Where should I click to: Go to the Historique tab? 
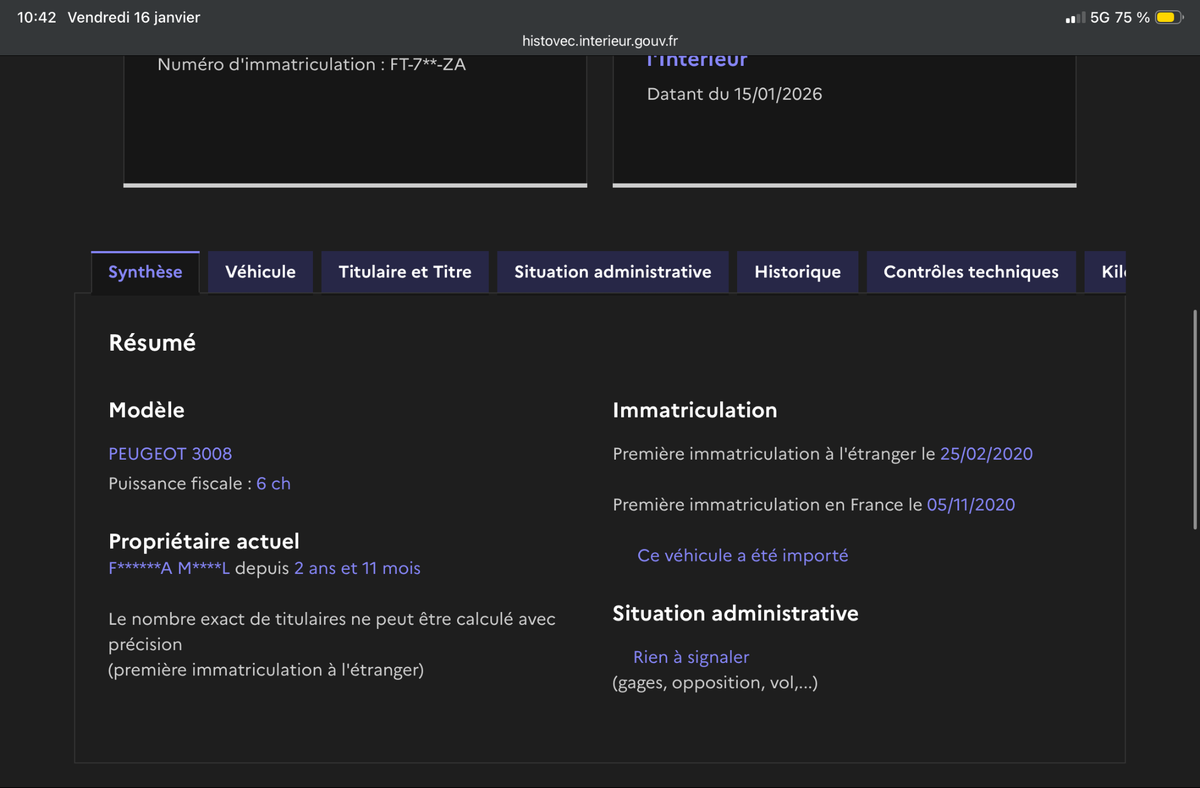(797, 272)
